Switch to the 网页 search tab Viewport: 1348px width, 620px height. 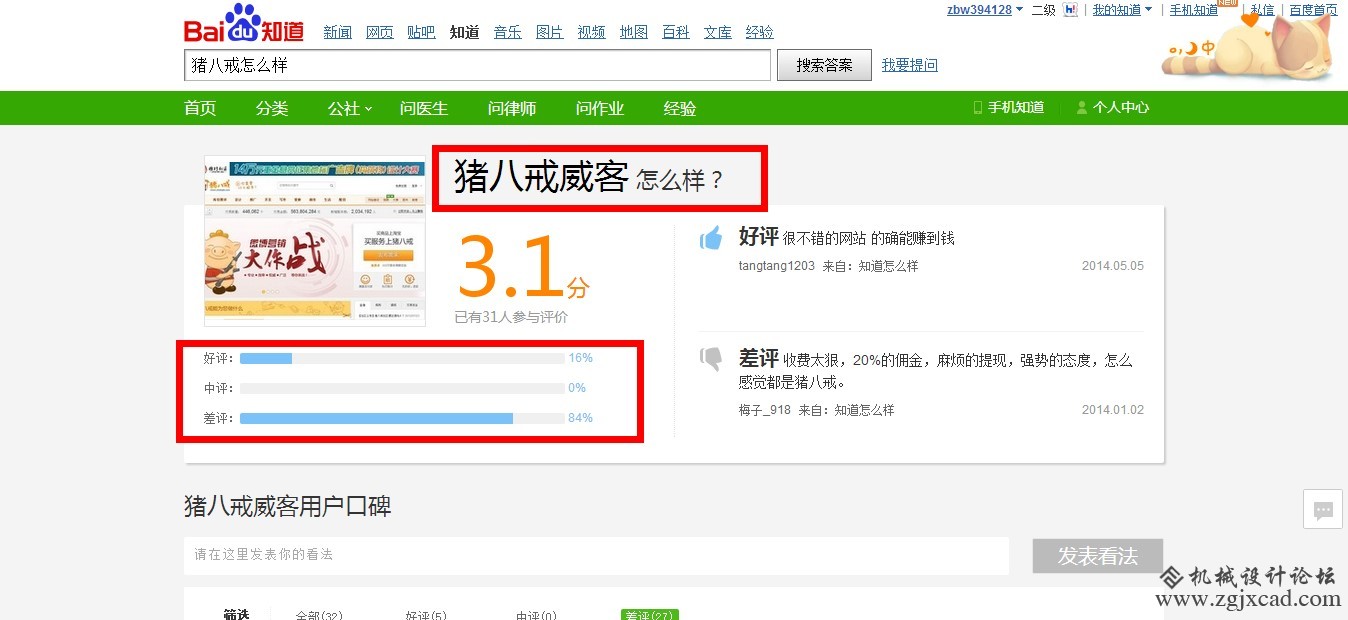(x=380, y=32)
